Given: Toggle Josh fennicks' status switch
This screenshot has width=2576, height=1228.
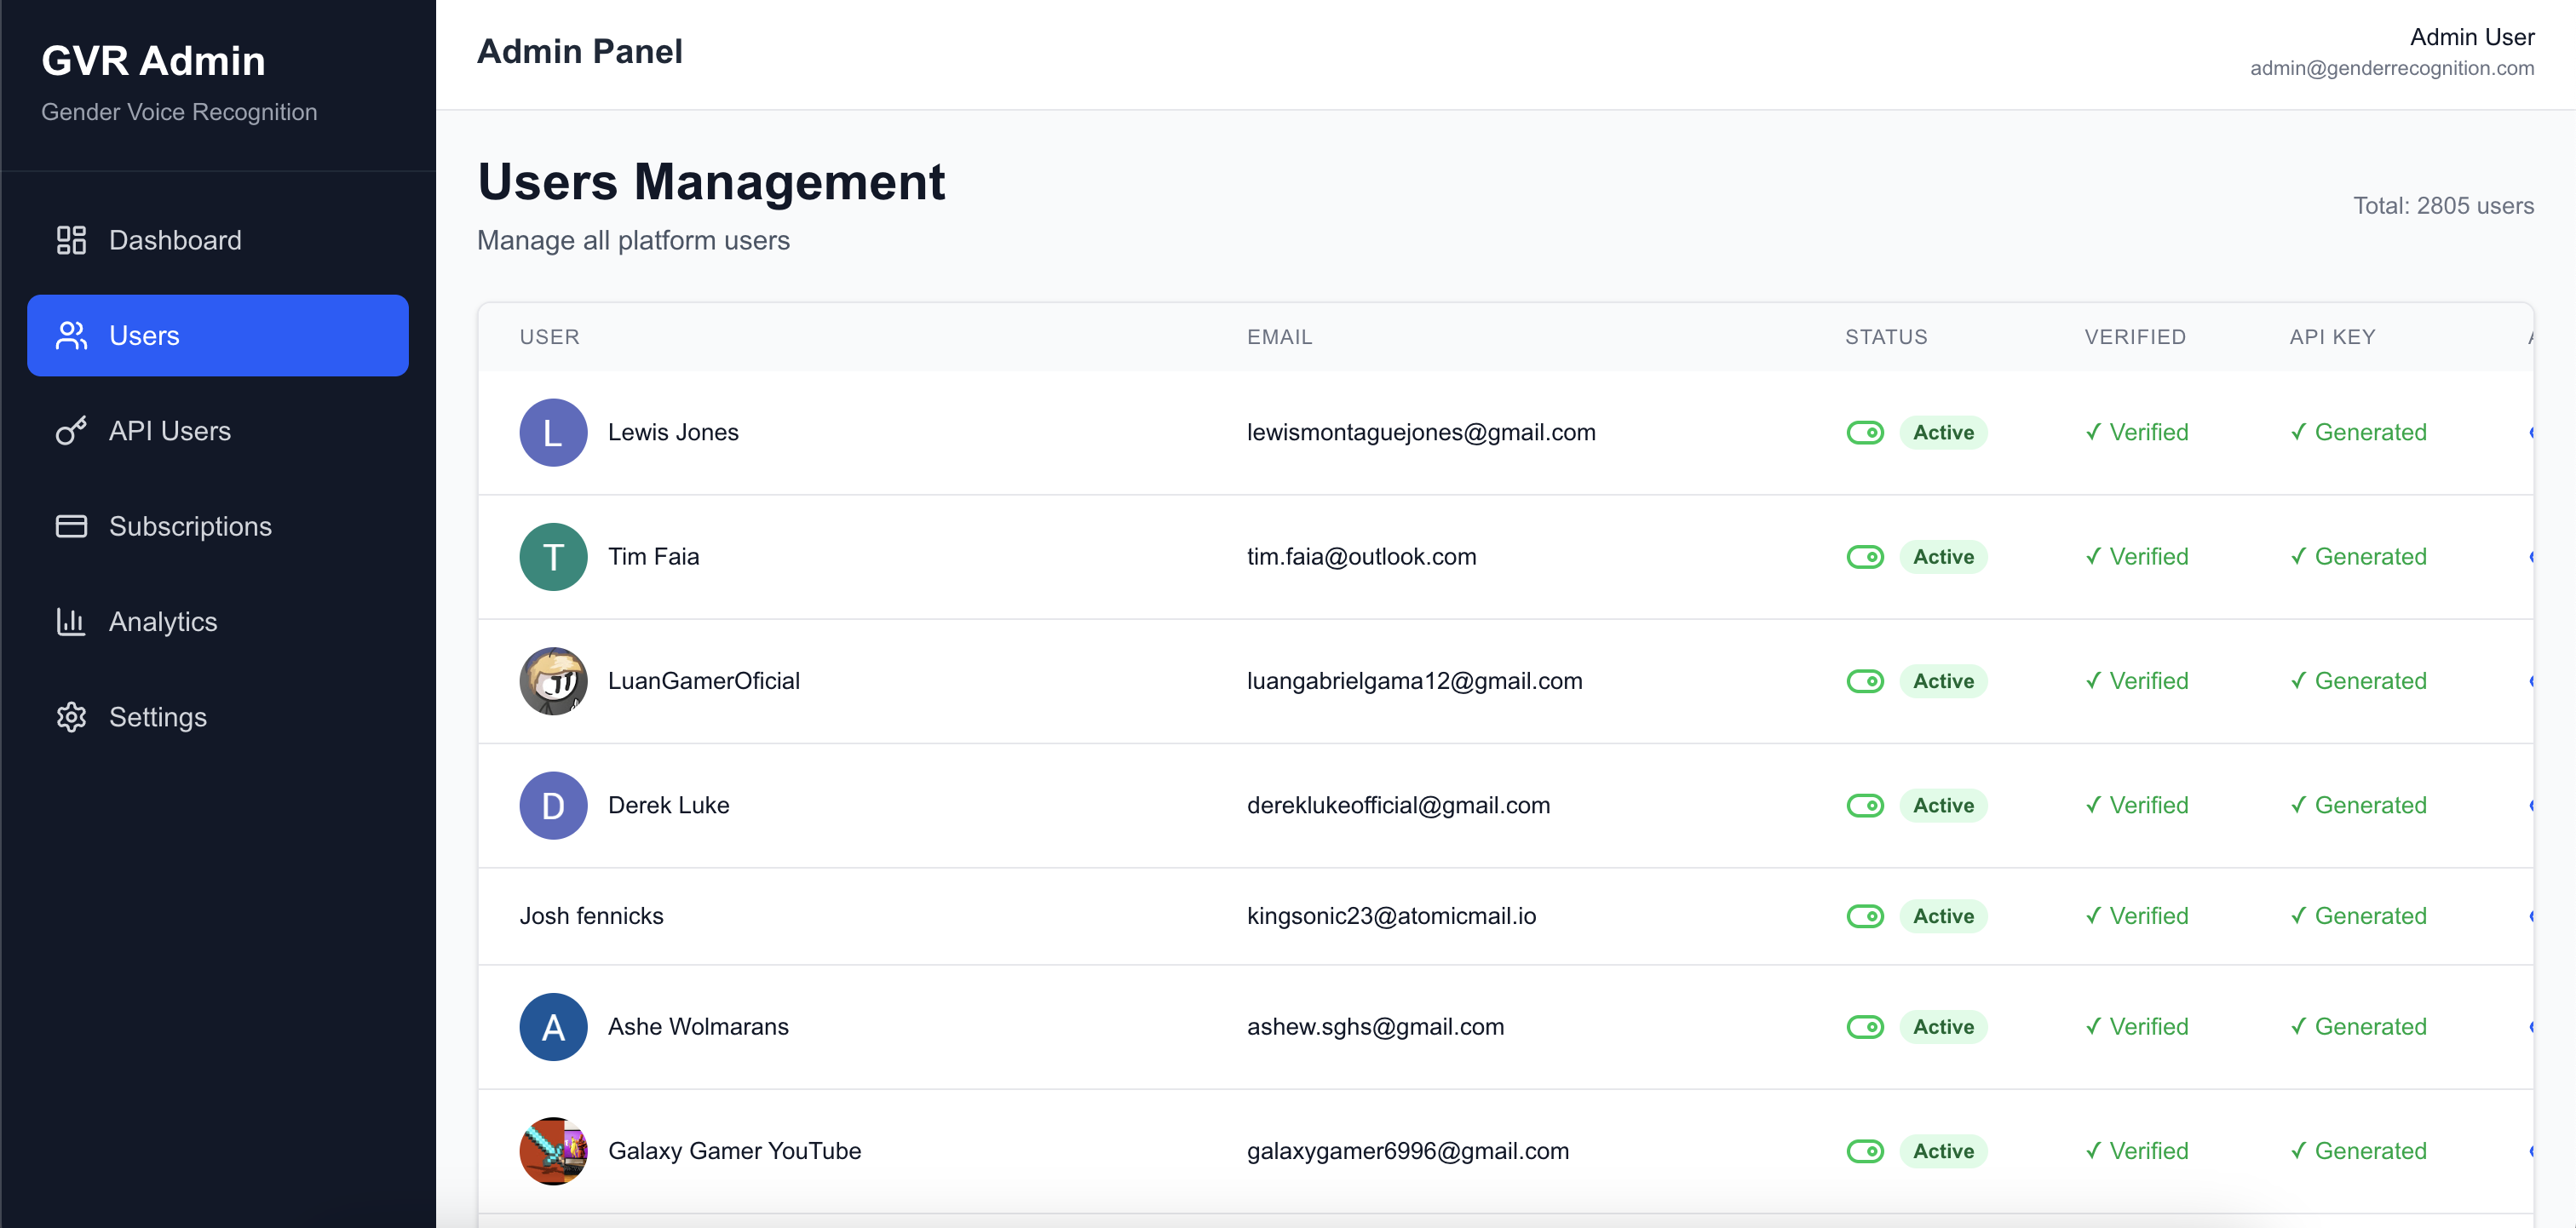Looking at the screenshot, I should click(x=1864, y=916).
